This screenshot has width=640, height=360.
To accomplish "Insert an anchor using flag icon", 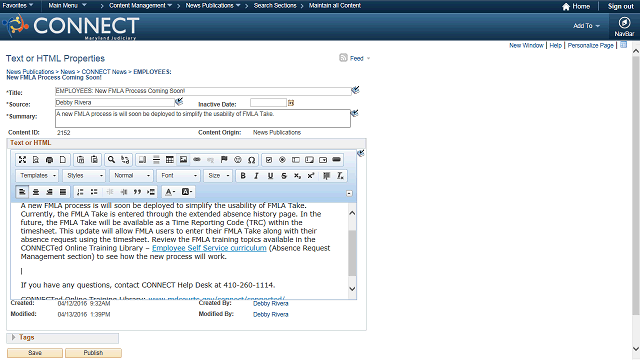I will (x=224, y=160).
